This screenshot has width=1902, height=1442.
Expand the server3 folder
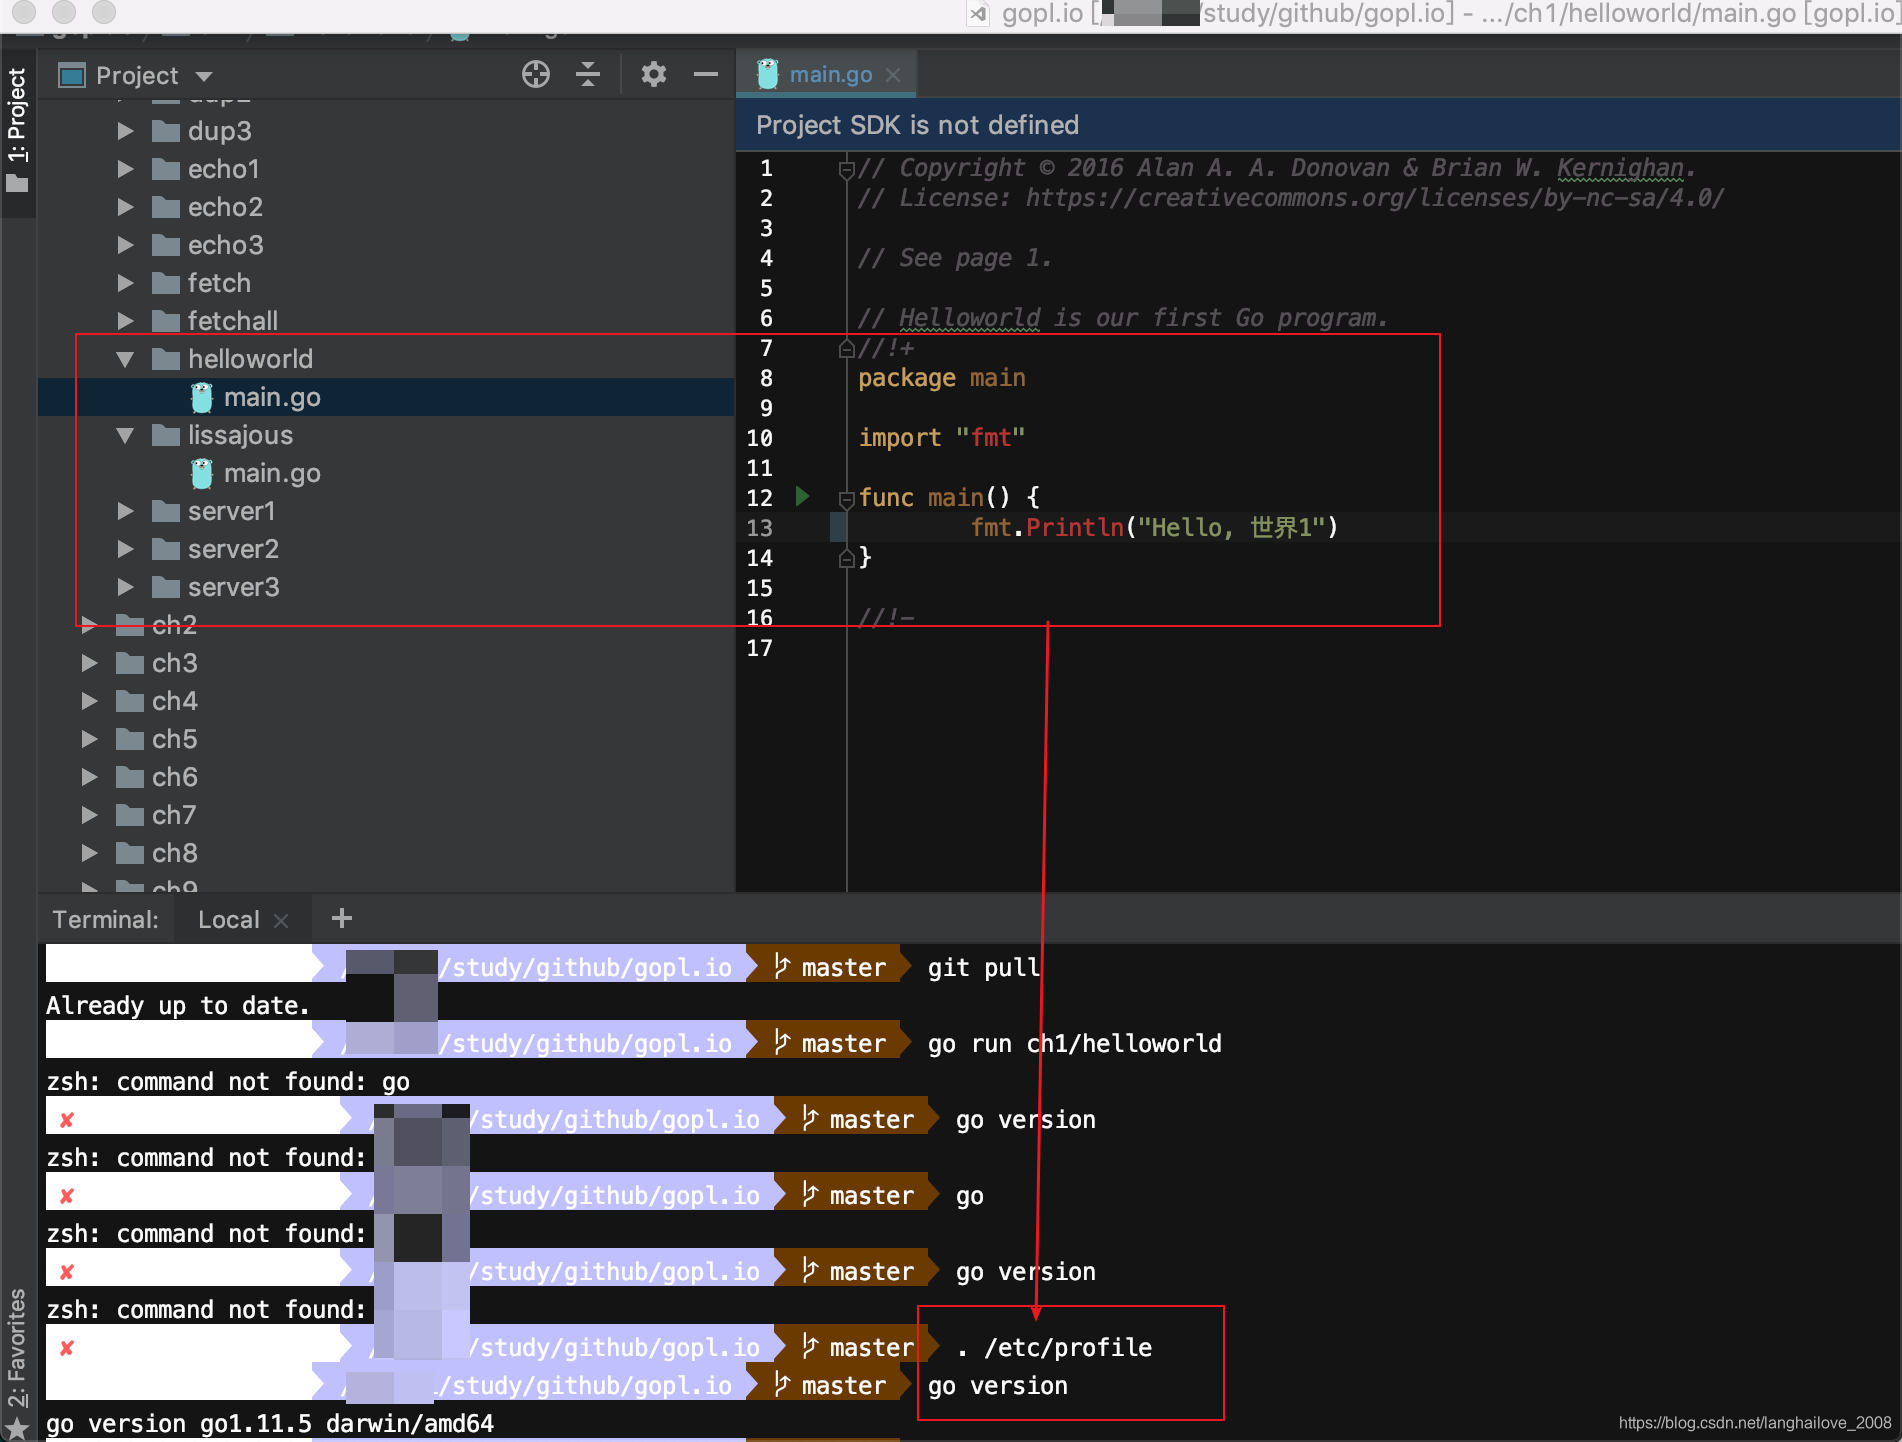coord(125,587)
